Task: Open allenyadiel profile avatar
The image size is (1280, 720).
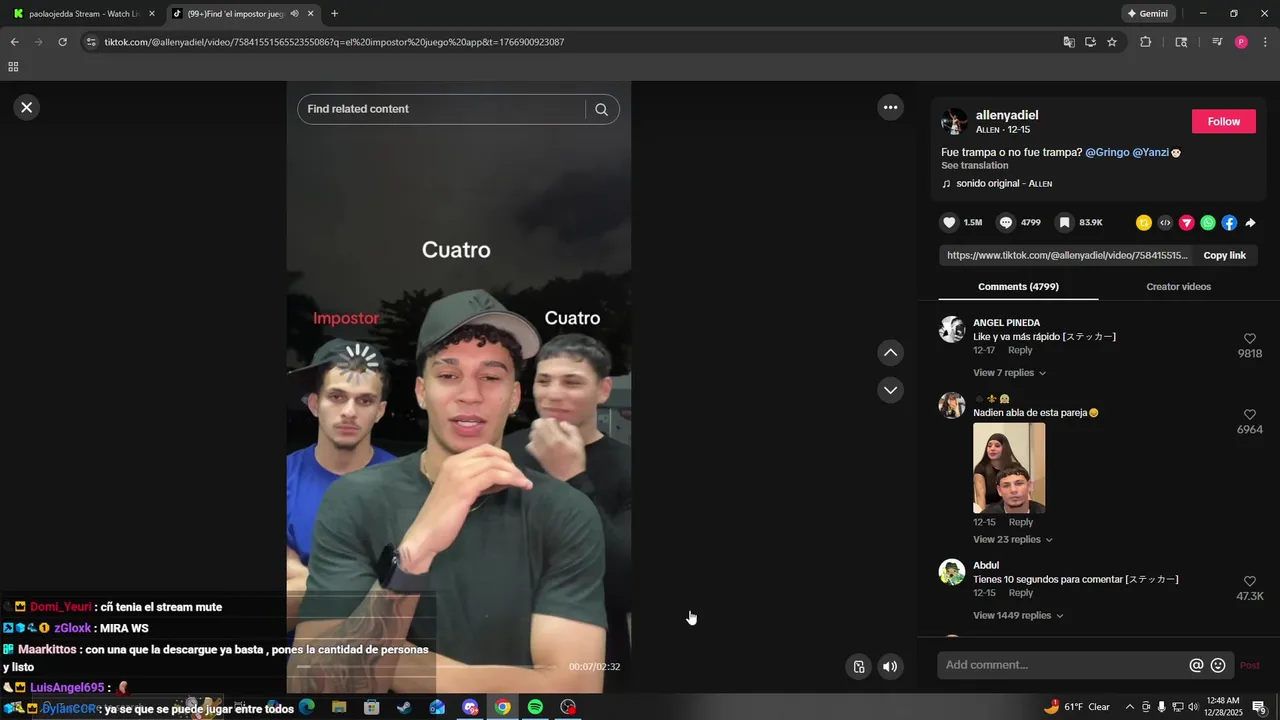Action: click(x=954, y=122)
